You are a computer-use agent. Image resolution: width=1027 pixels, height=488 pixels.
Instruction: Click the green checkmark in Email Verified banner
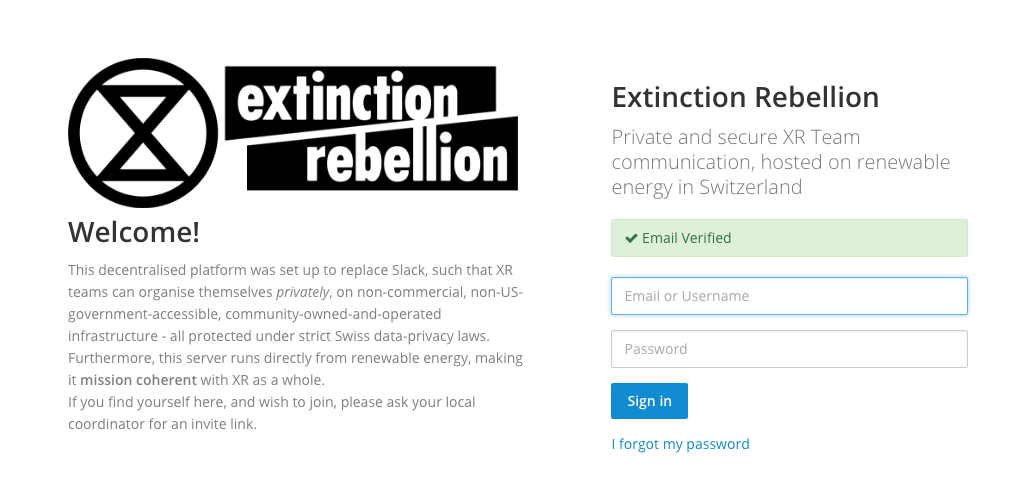pyautogui.click(x=630, y=239)
